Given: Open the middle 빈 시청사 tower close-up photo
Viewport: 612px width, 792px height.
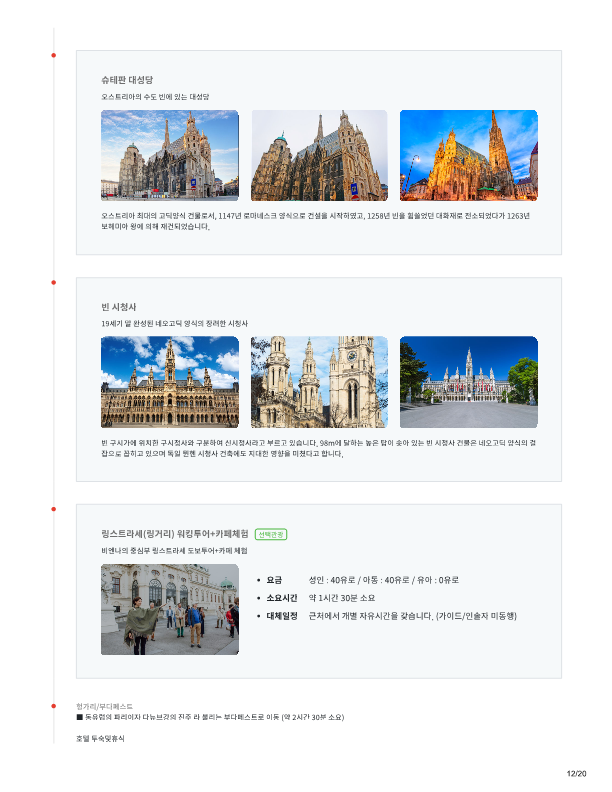Looking at the screenshot, I should 319,382.
